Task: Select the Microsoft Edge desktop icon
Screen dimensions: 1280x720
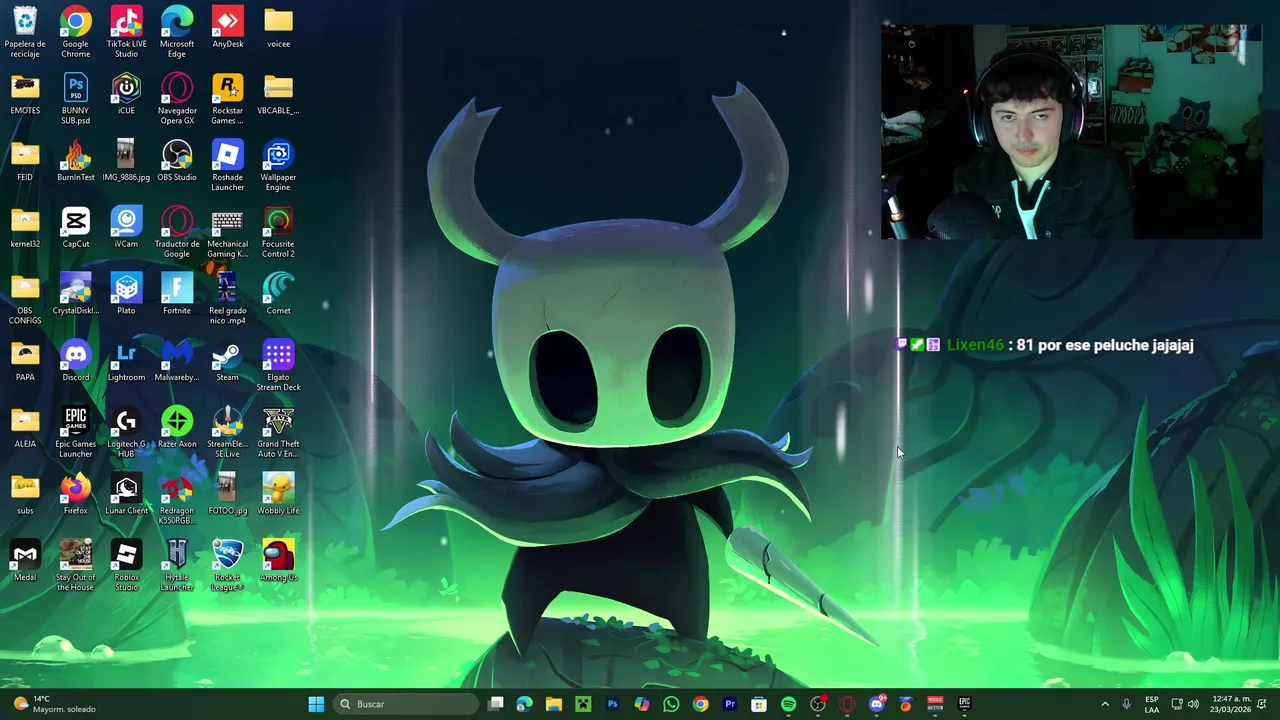Action: point(177,32)
